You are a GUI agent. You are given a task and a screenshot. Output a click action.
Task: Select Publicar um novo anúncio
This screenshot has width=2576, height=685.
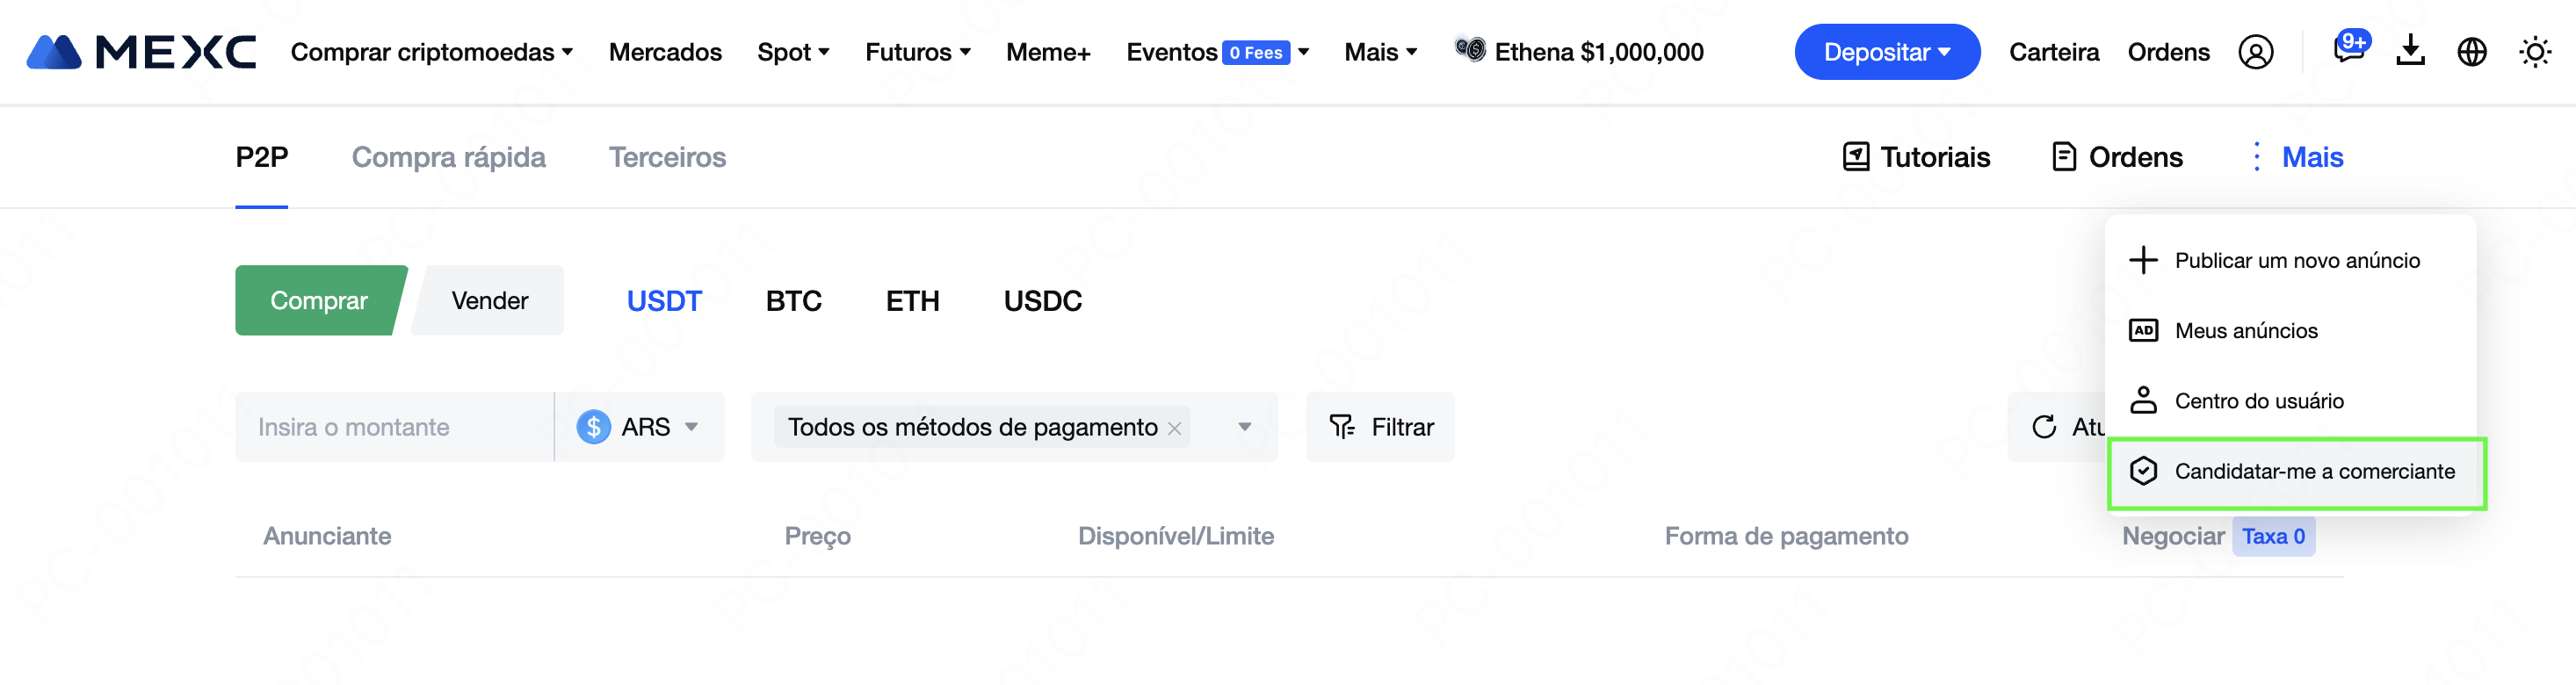coord(2296,260)
